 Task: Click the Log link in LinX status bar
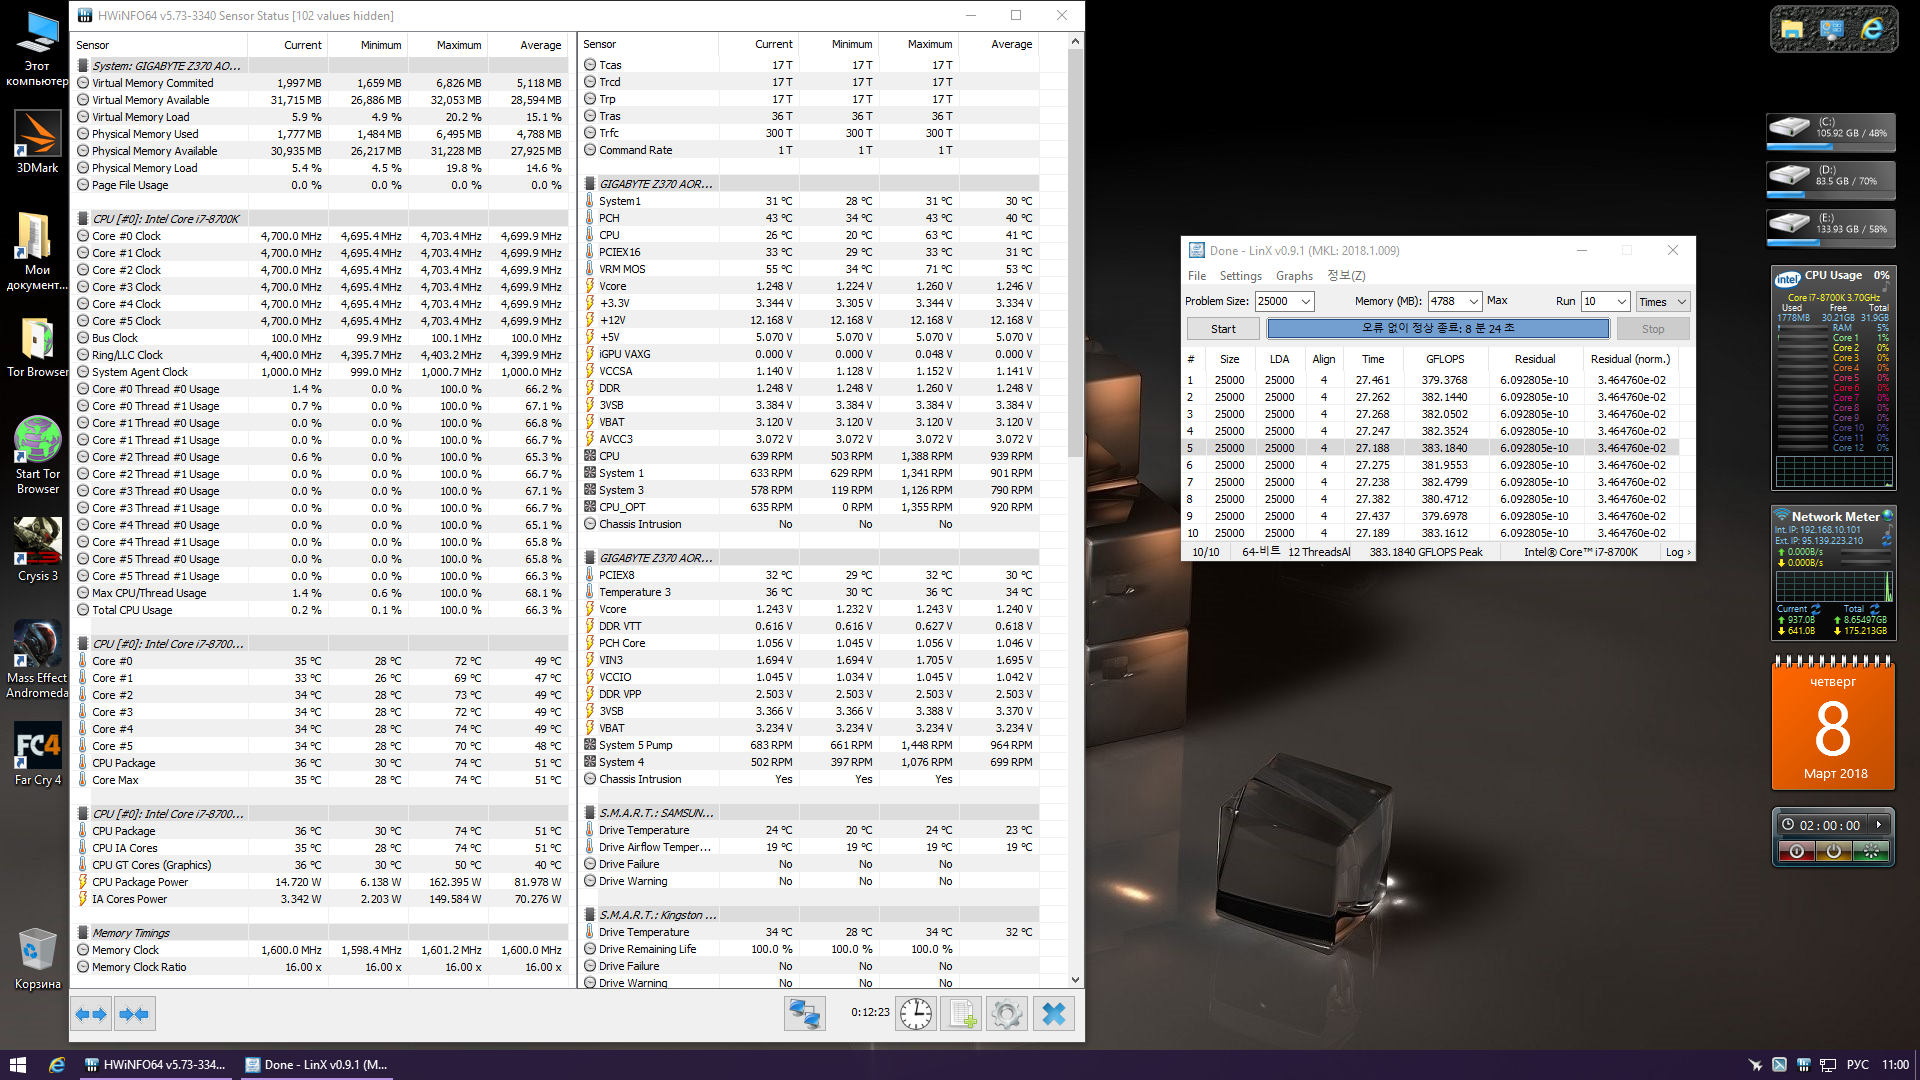1677,552
